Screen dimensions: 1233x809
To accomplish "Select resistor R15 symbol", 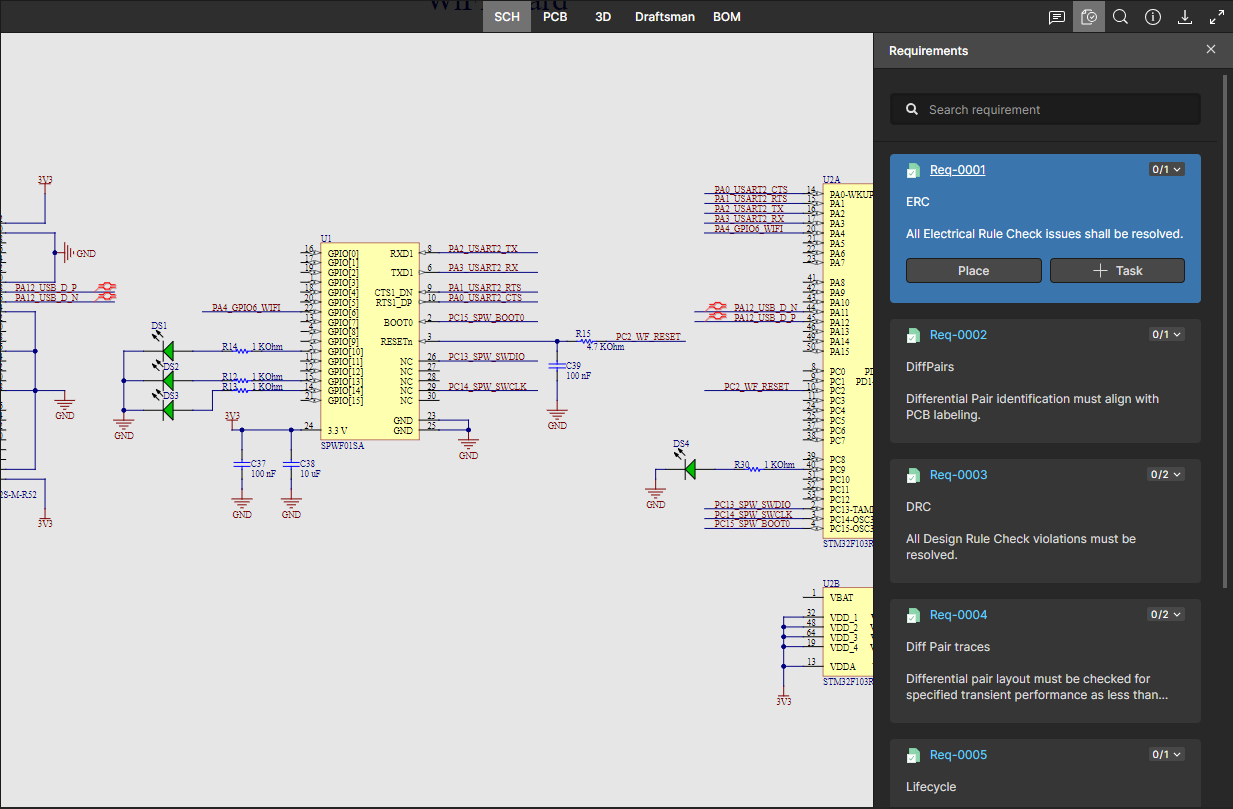I will click(586, 341).
